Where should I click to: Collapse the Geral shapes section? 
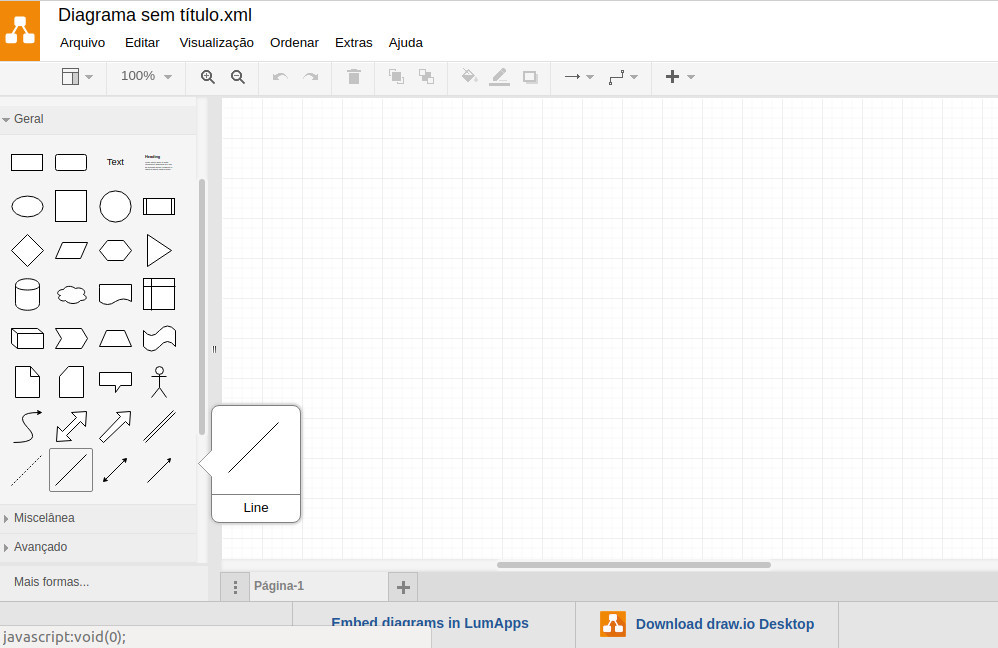click(x=99, y=119)
